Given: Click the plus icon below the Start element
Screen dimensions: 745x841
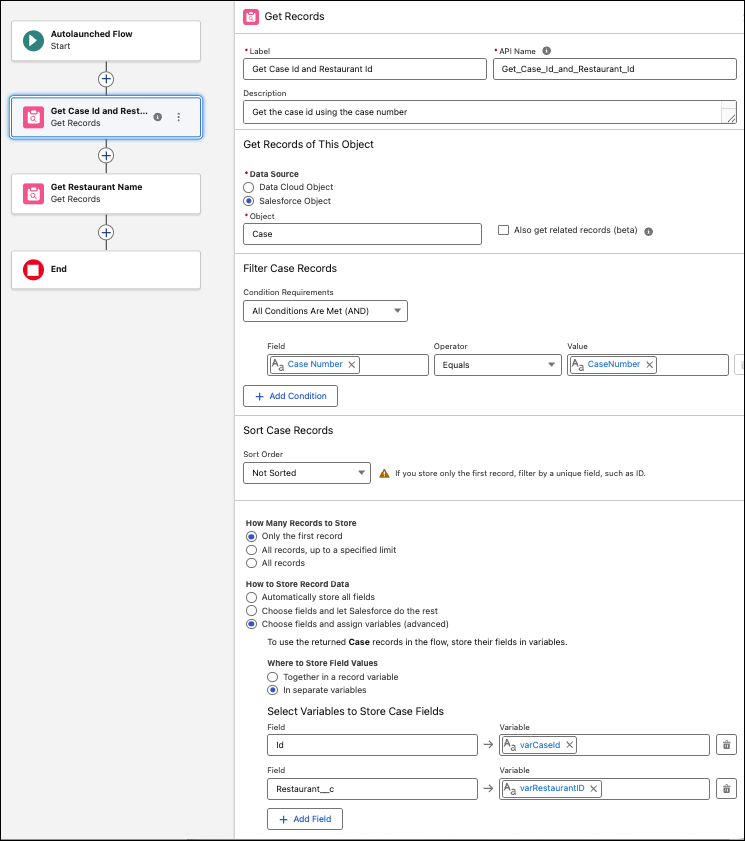Looking at the screenshot, I should click(106, 79).
